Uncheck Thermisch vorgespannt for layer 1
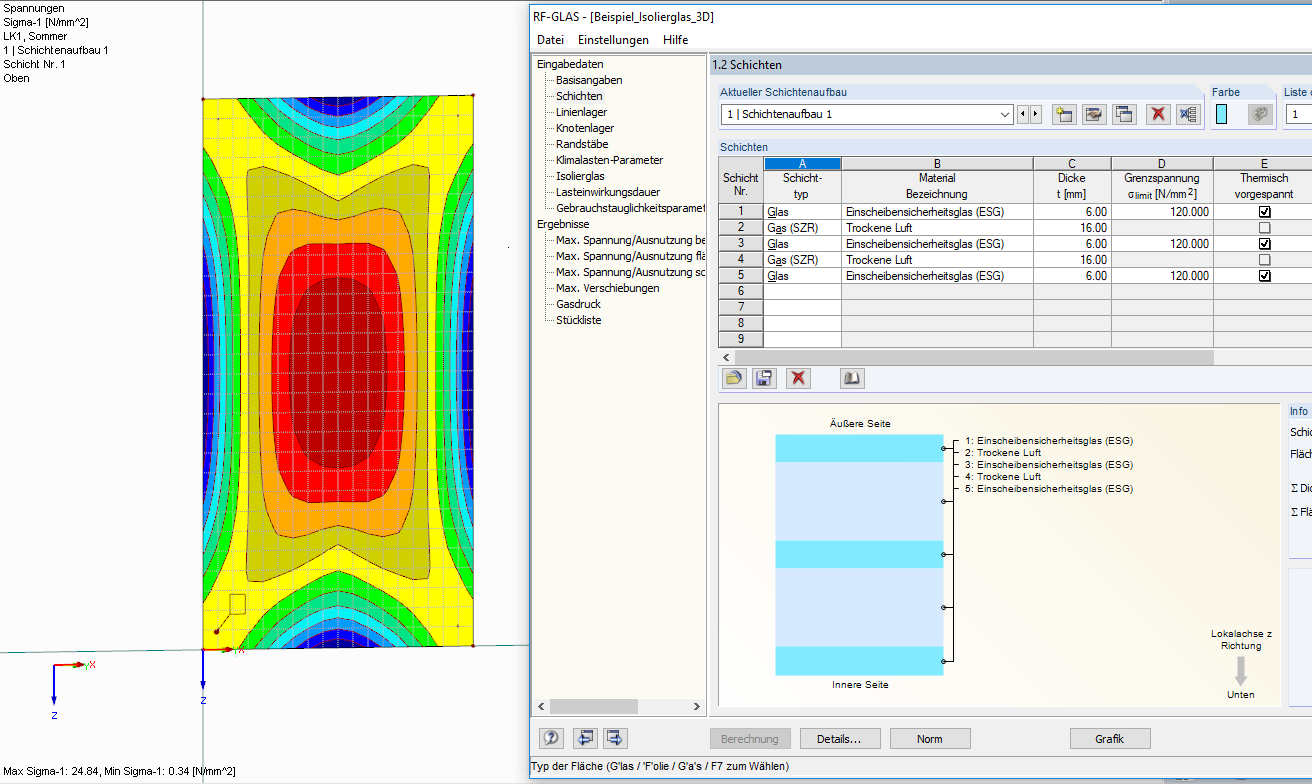This screenshot has width=1312, height=784. pos(1263,211)
